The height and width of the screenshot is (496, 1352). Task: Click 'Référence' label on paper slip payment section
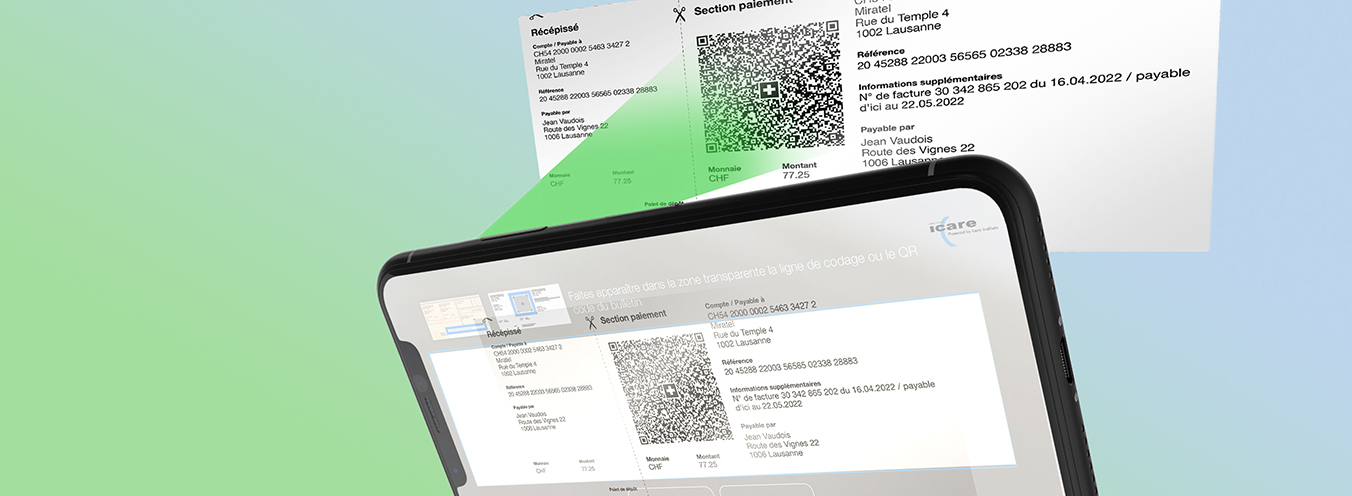[881, 52]
